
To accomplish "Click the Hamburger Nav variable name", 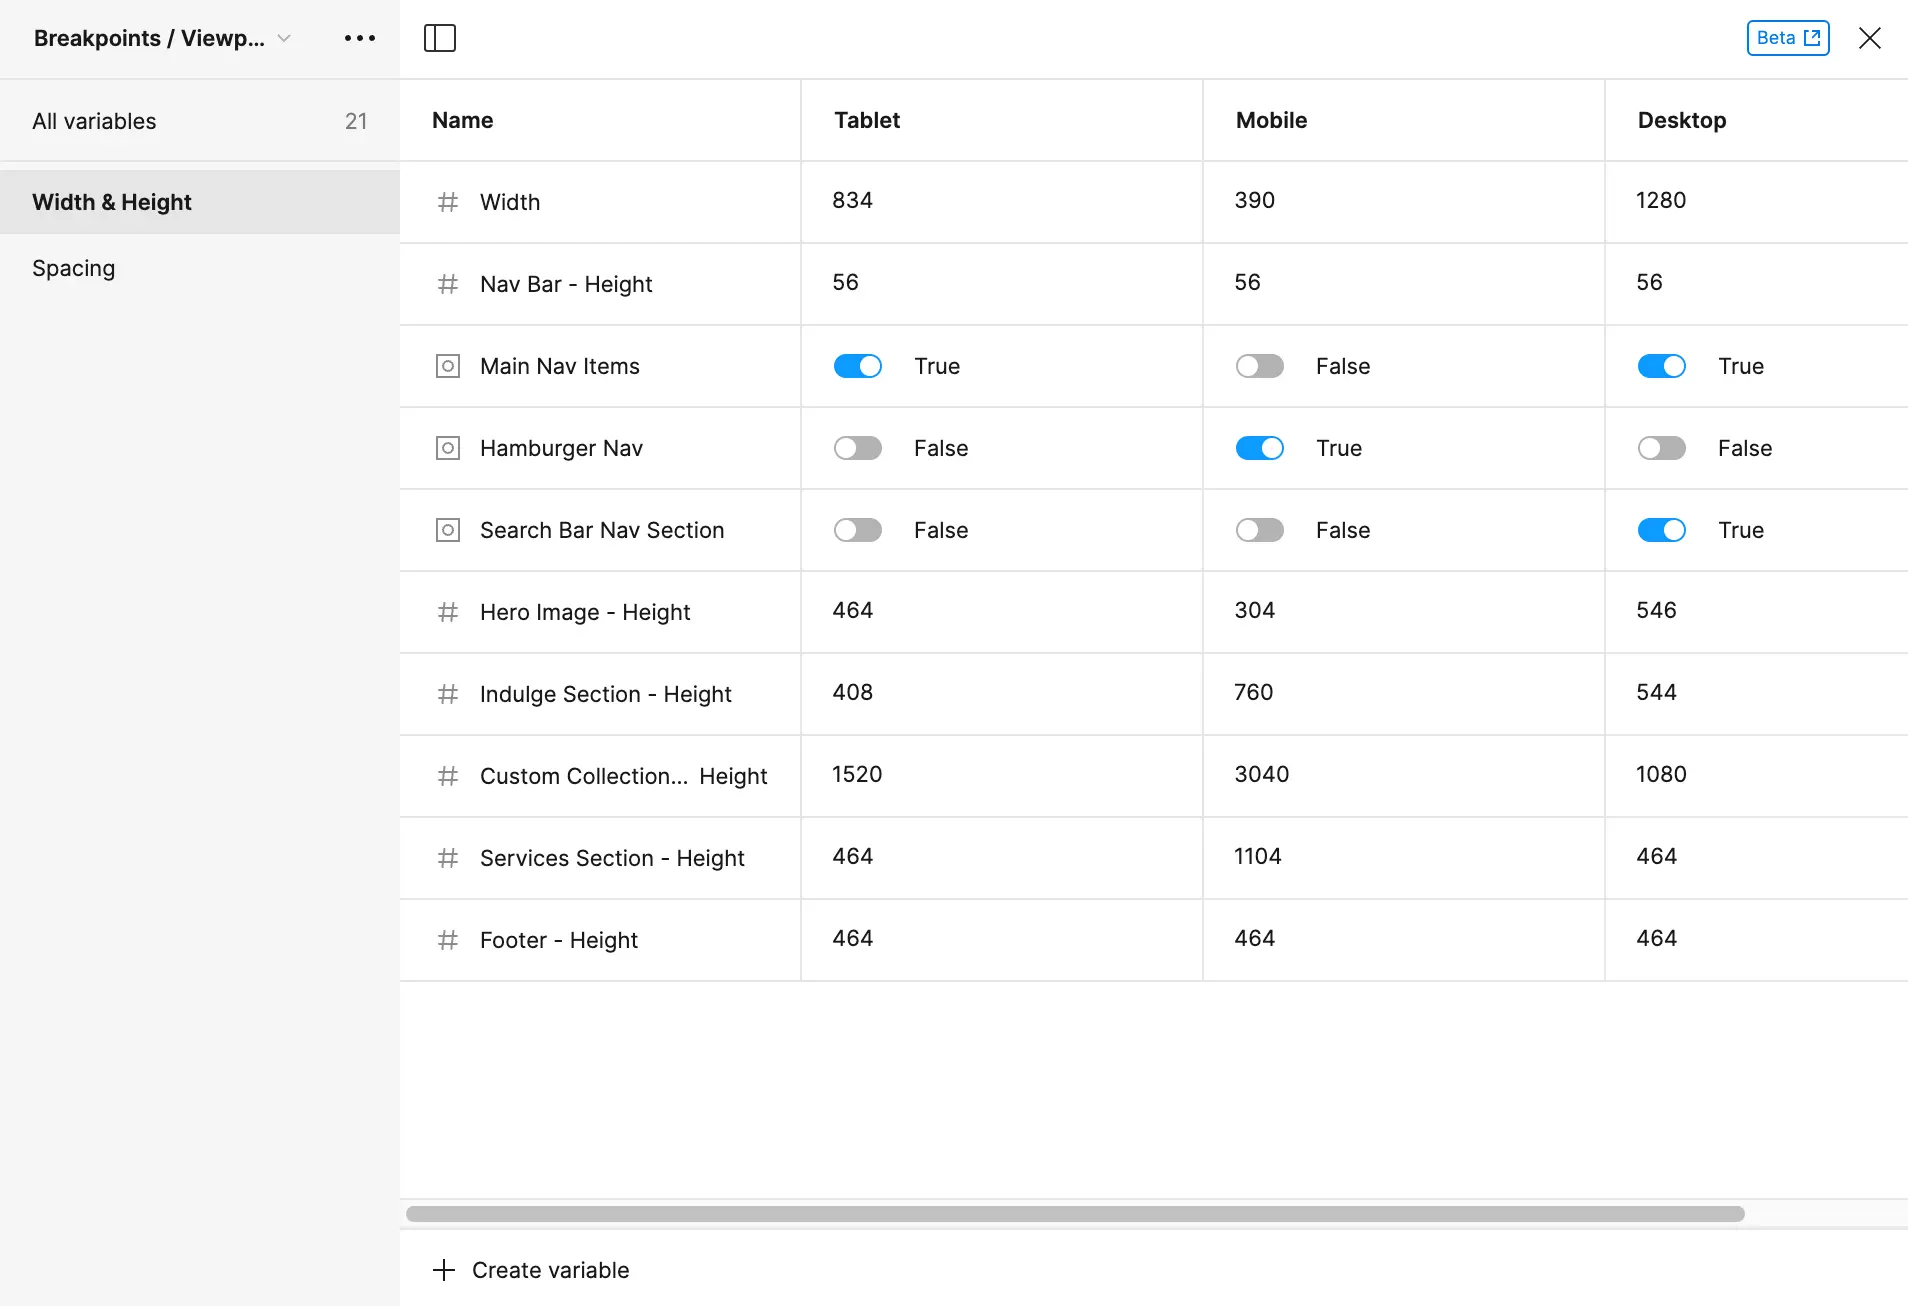I will (561, 448).
